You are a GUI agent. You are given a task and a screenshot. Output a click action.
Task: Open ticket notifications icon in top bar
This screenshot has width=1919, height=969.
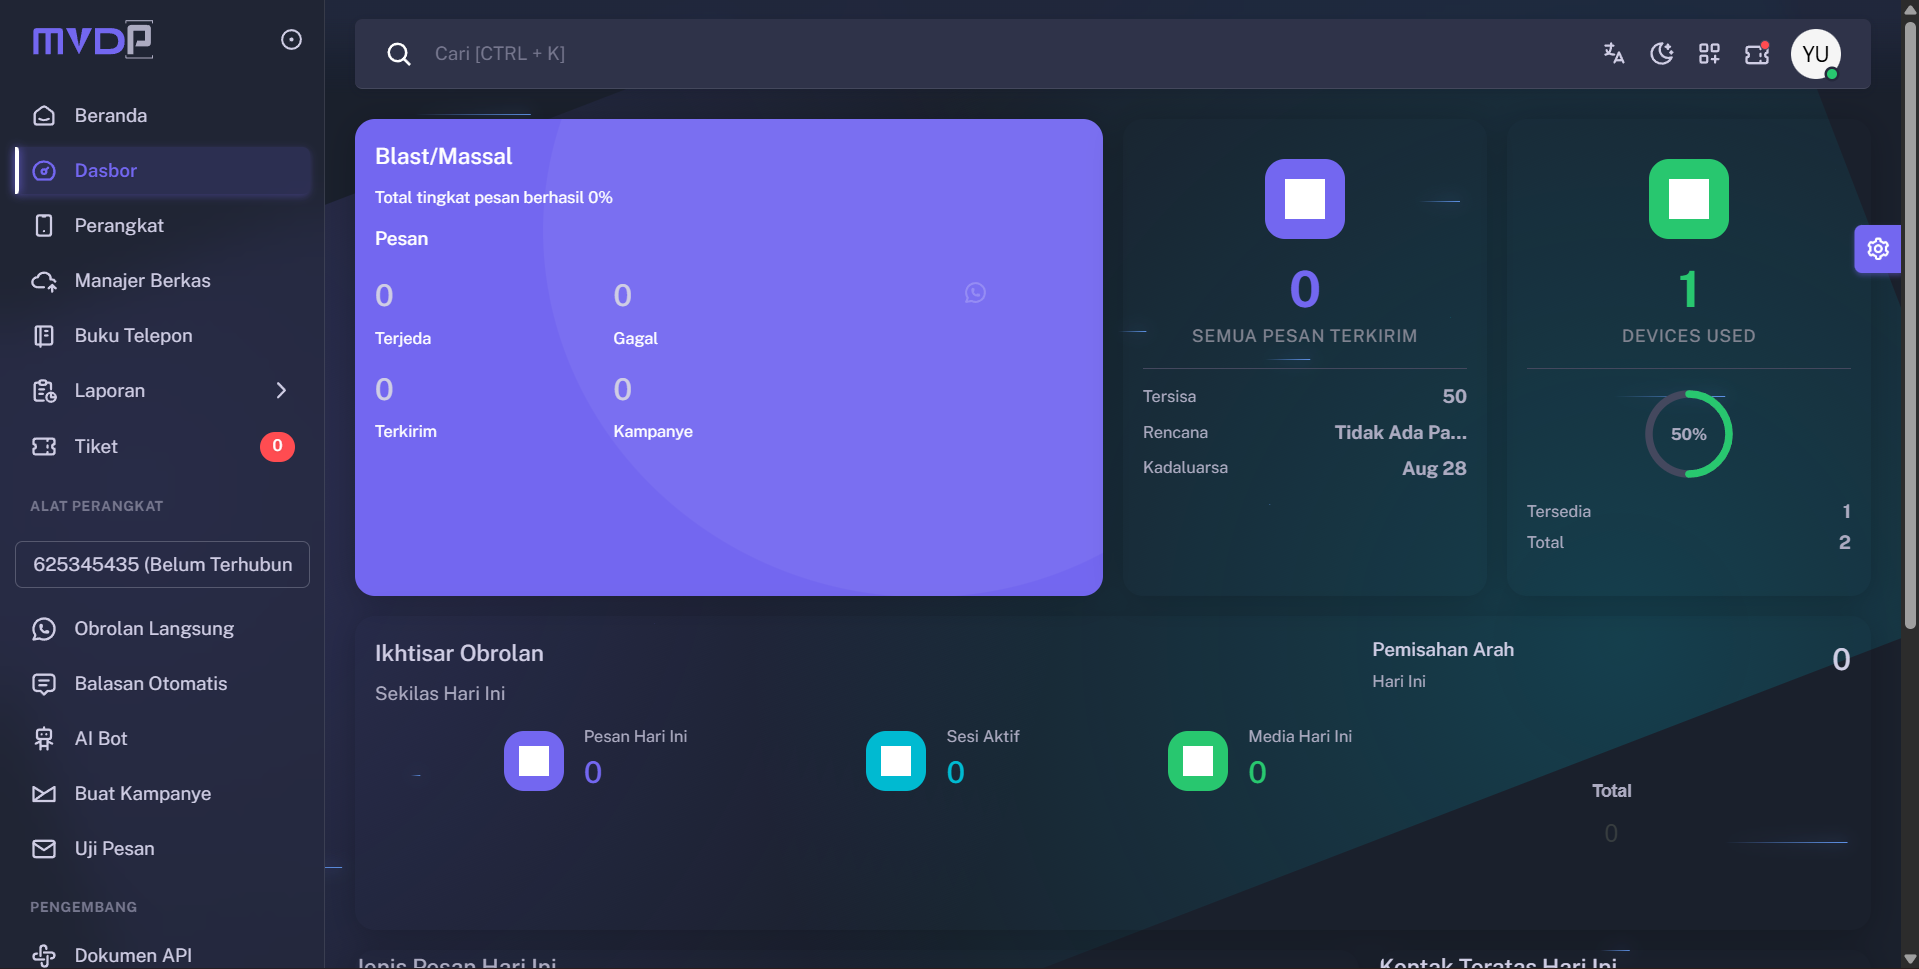click(1757, 54)
